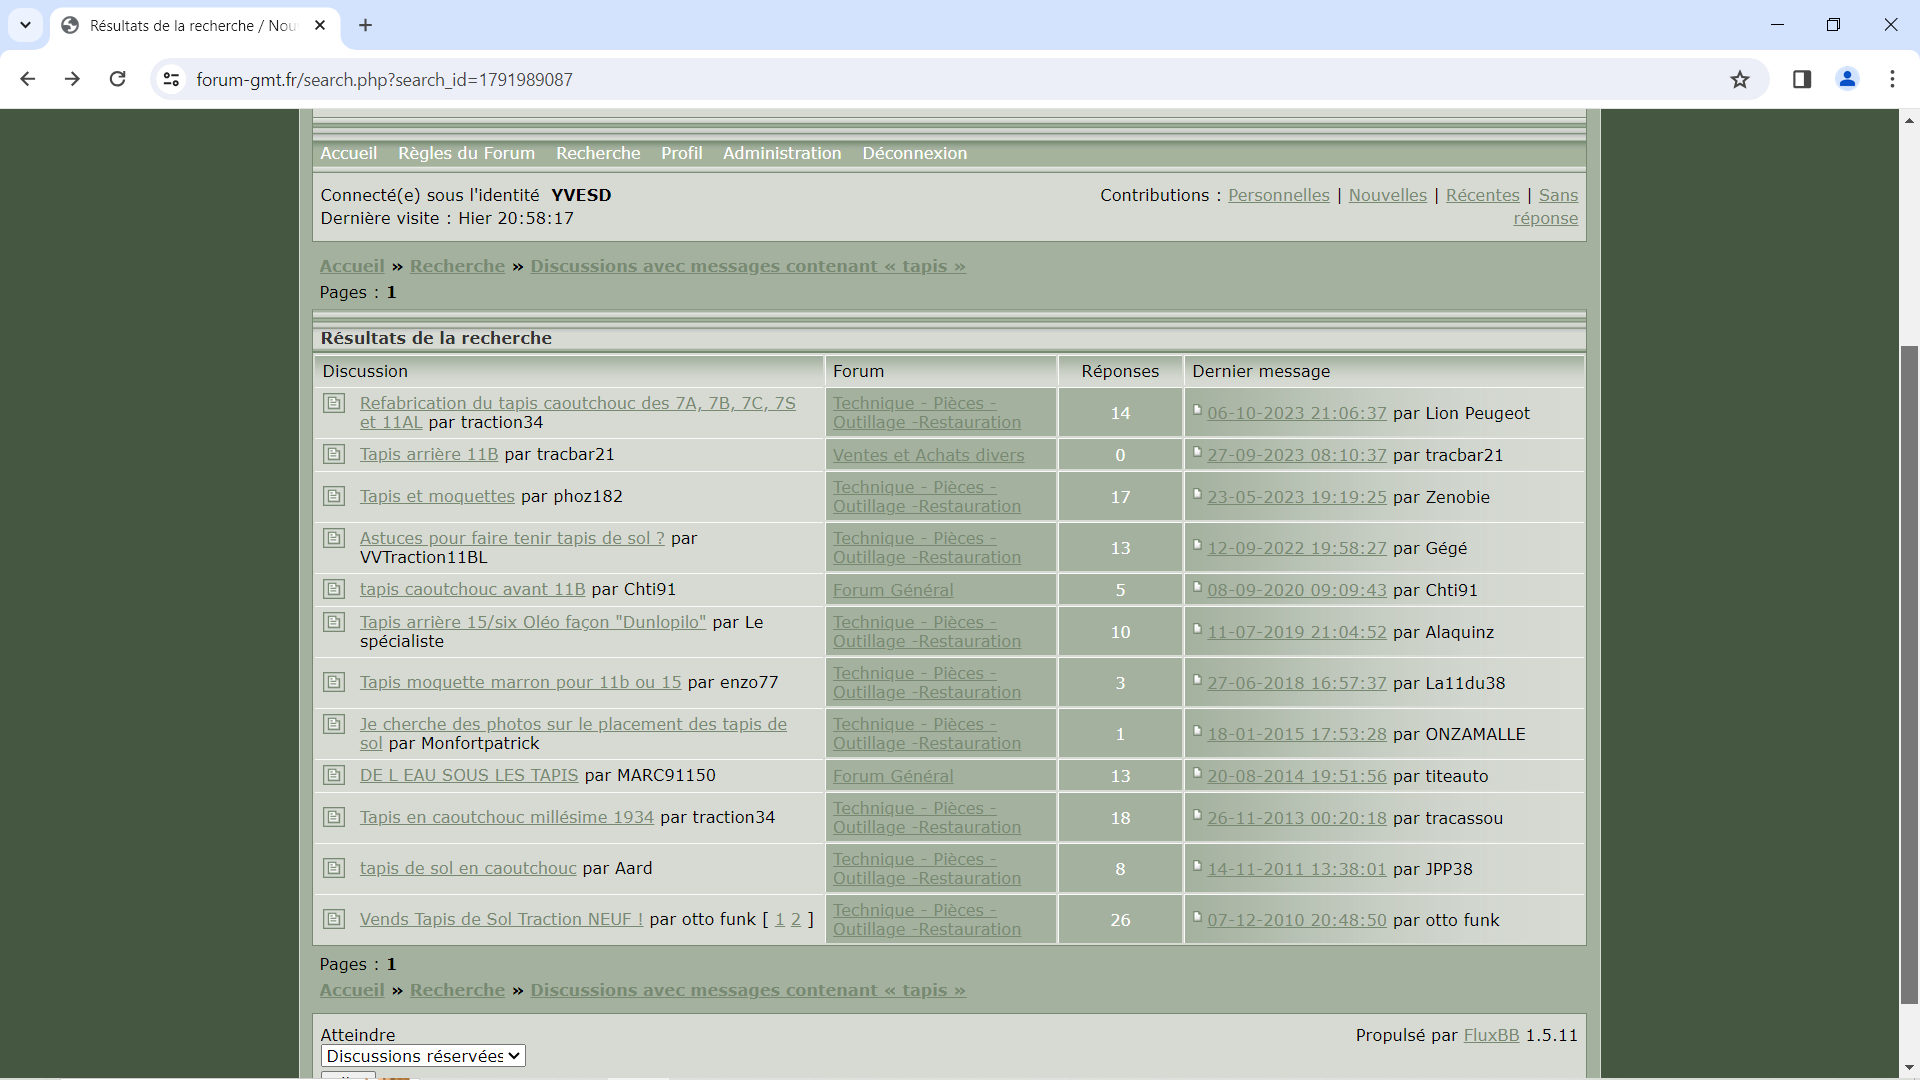The width and height of the screenshot is (1920, 1080).
Task: Open Profil in the nav bar
Action: (x=681, y=153)
